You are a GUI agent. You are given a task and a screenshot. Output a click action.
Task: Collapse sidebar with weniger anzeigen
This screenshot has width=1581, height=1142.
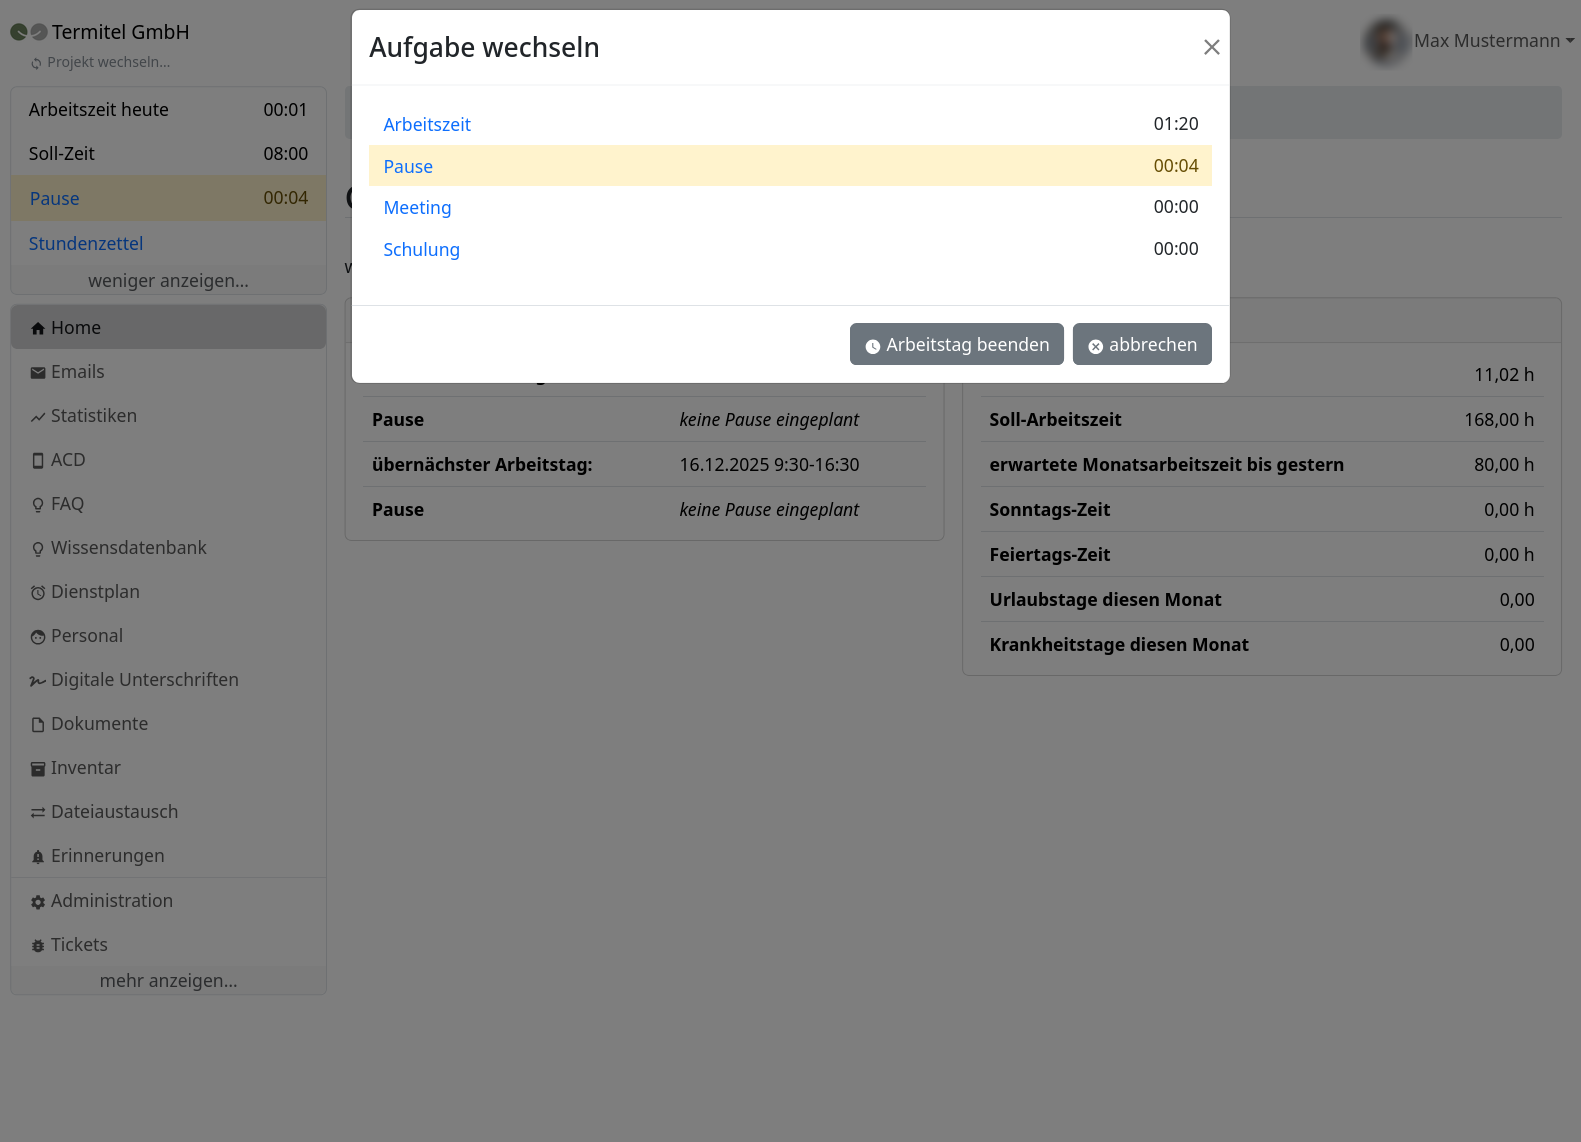[x=168, y=281]
